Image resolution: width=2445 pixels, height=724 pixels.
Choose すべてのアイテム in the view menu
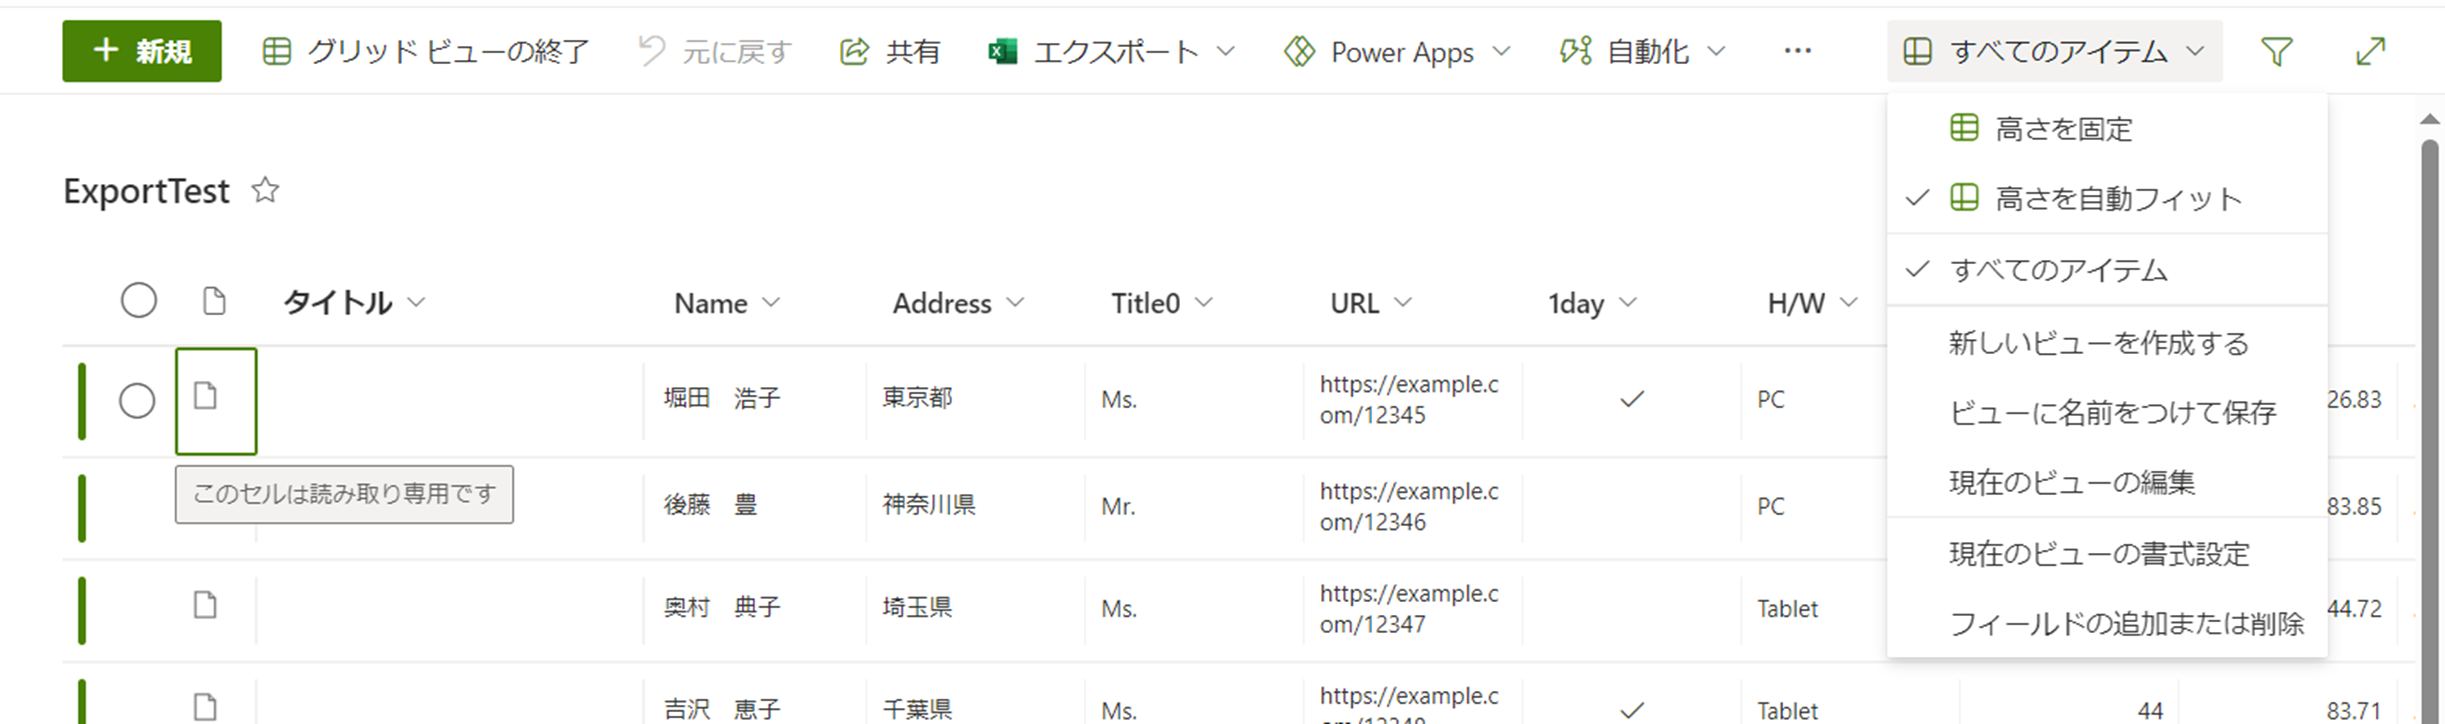(x=2107, y=270)
